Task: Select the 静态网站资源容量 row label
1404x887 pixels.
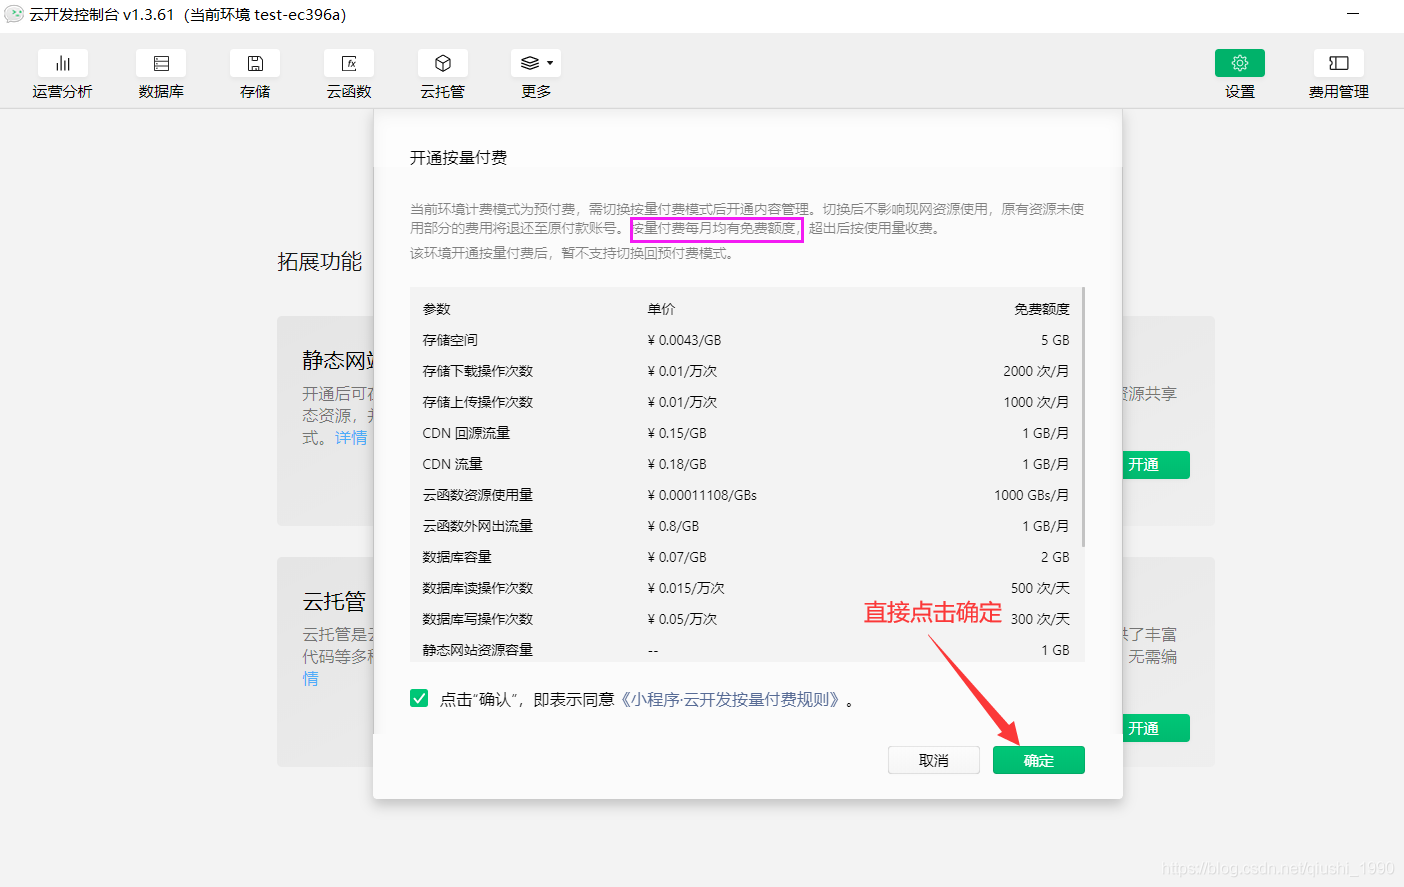Action: point(478,650)
